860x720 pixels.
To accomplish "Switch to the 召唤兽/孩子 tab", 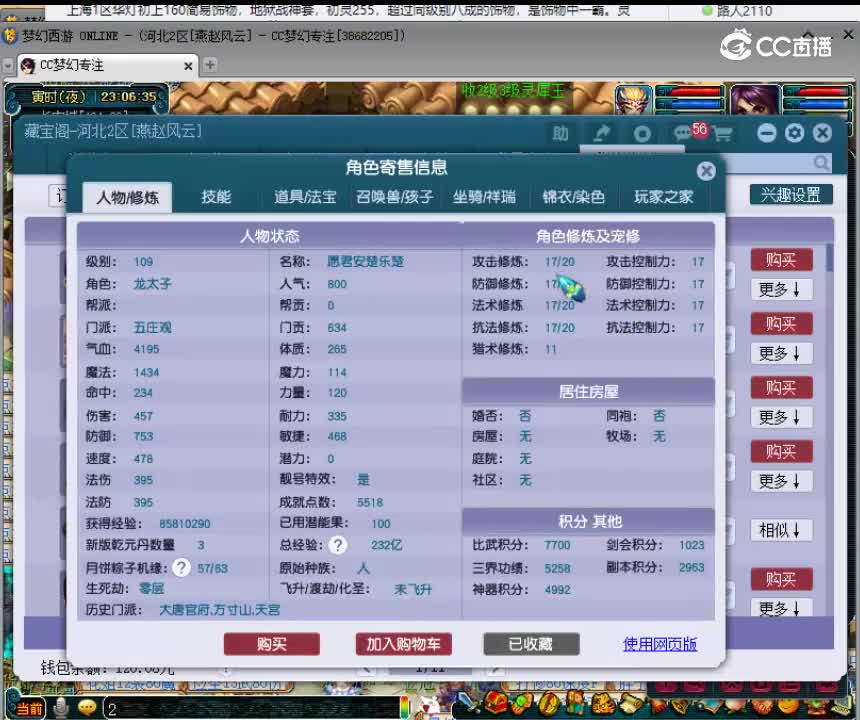I will tap(394, 197).
